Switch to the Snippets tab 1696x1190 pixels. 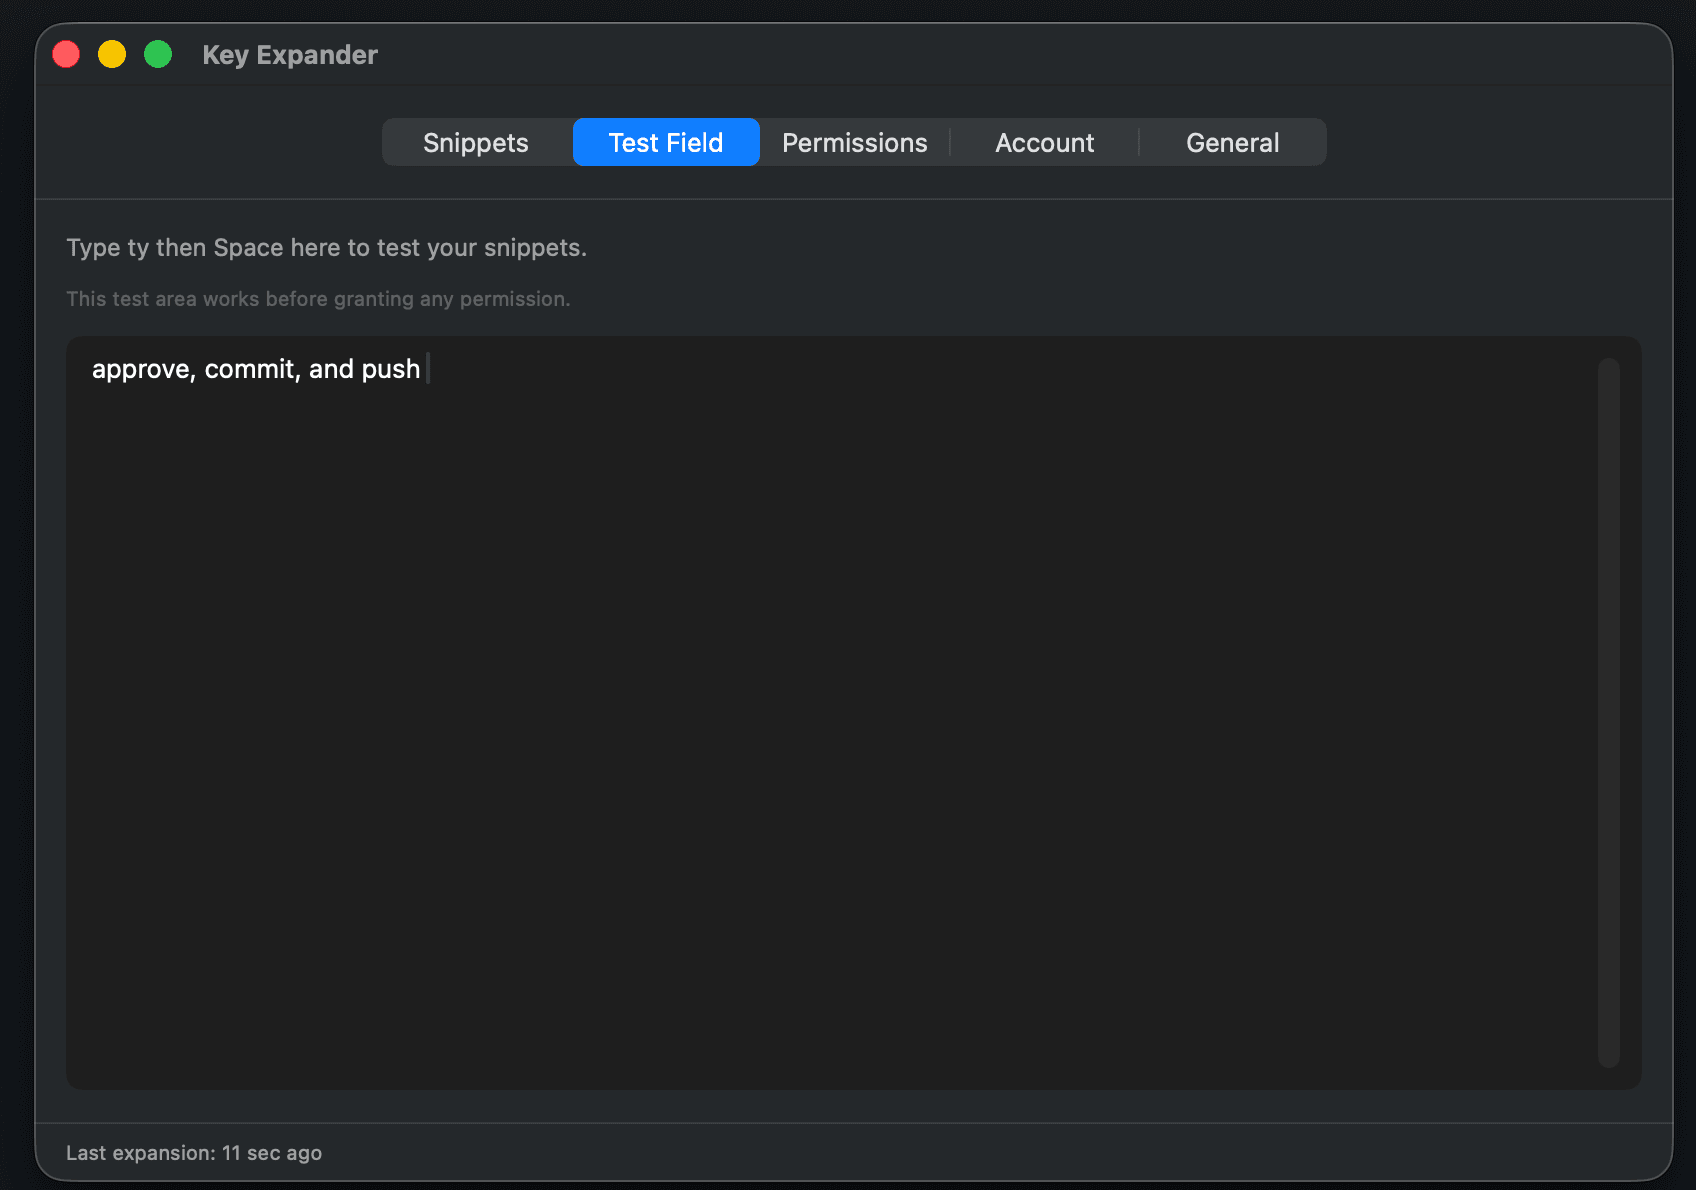point(476,143)
